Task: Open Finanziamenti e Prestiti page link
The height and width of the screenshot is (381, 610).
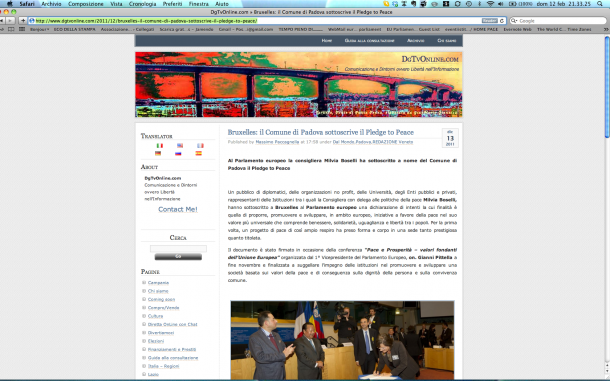Action: tap(172, 349)
